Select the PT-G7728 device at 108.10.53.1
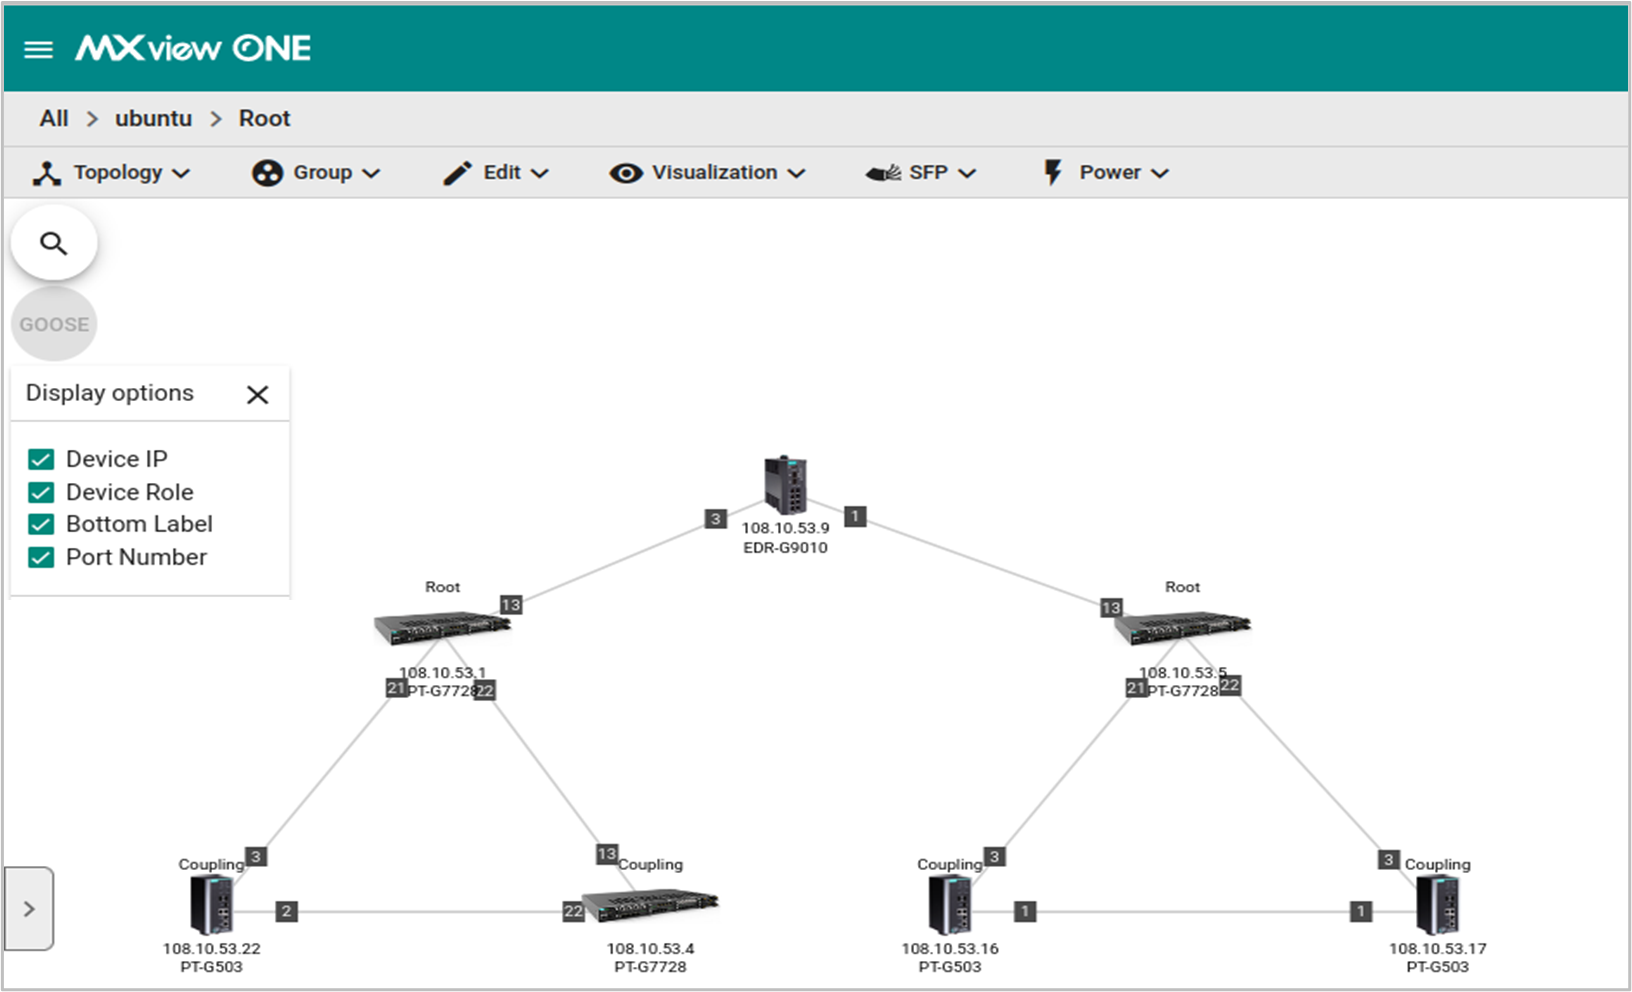 [442, 628]
